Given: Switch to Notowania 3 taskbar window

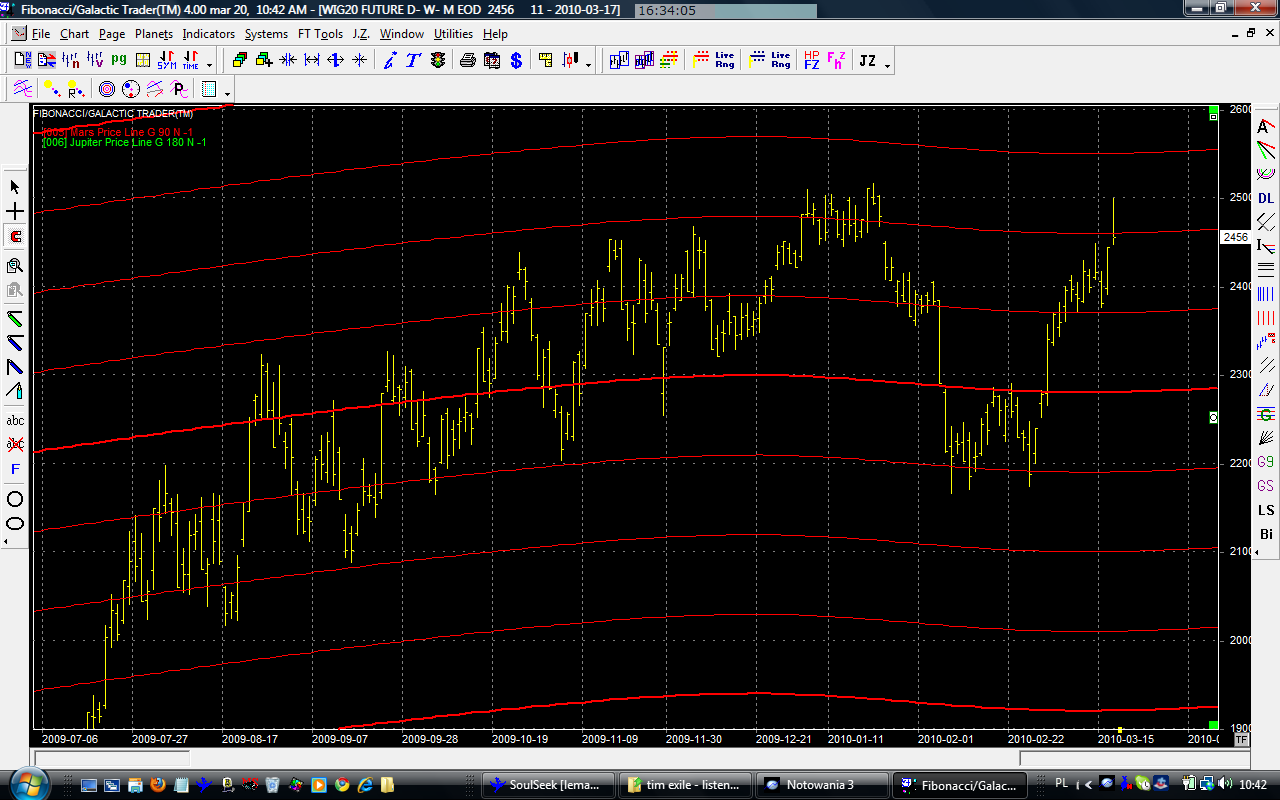Looking at the screenshot, I should [x=820, y=785].
